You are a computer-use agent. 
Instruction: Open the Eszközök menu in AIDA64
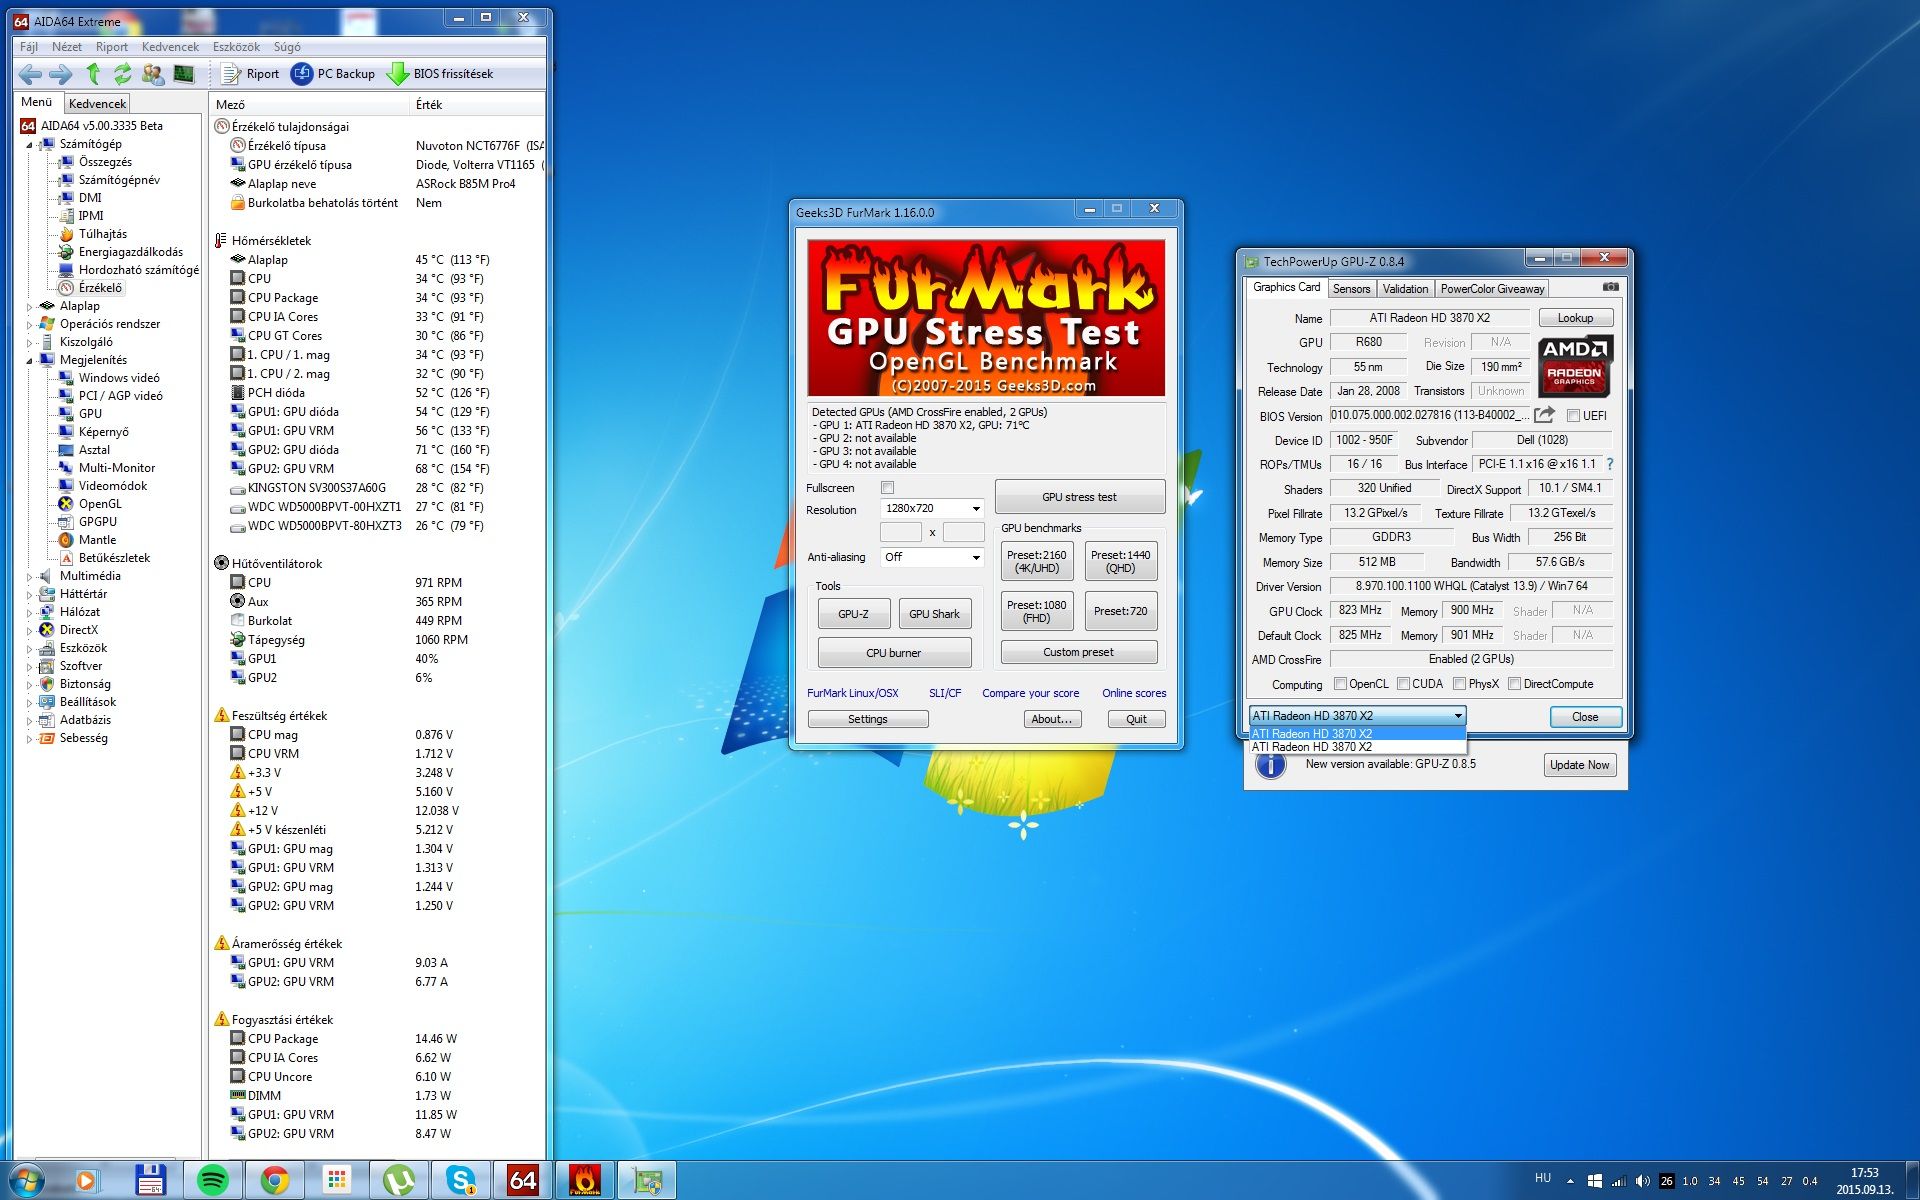[236, 47]
